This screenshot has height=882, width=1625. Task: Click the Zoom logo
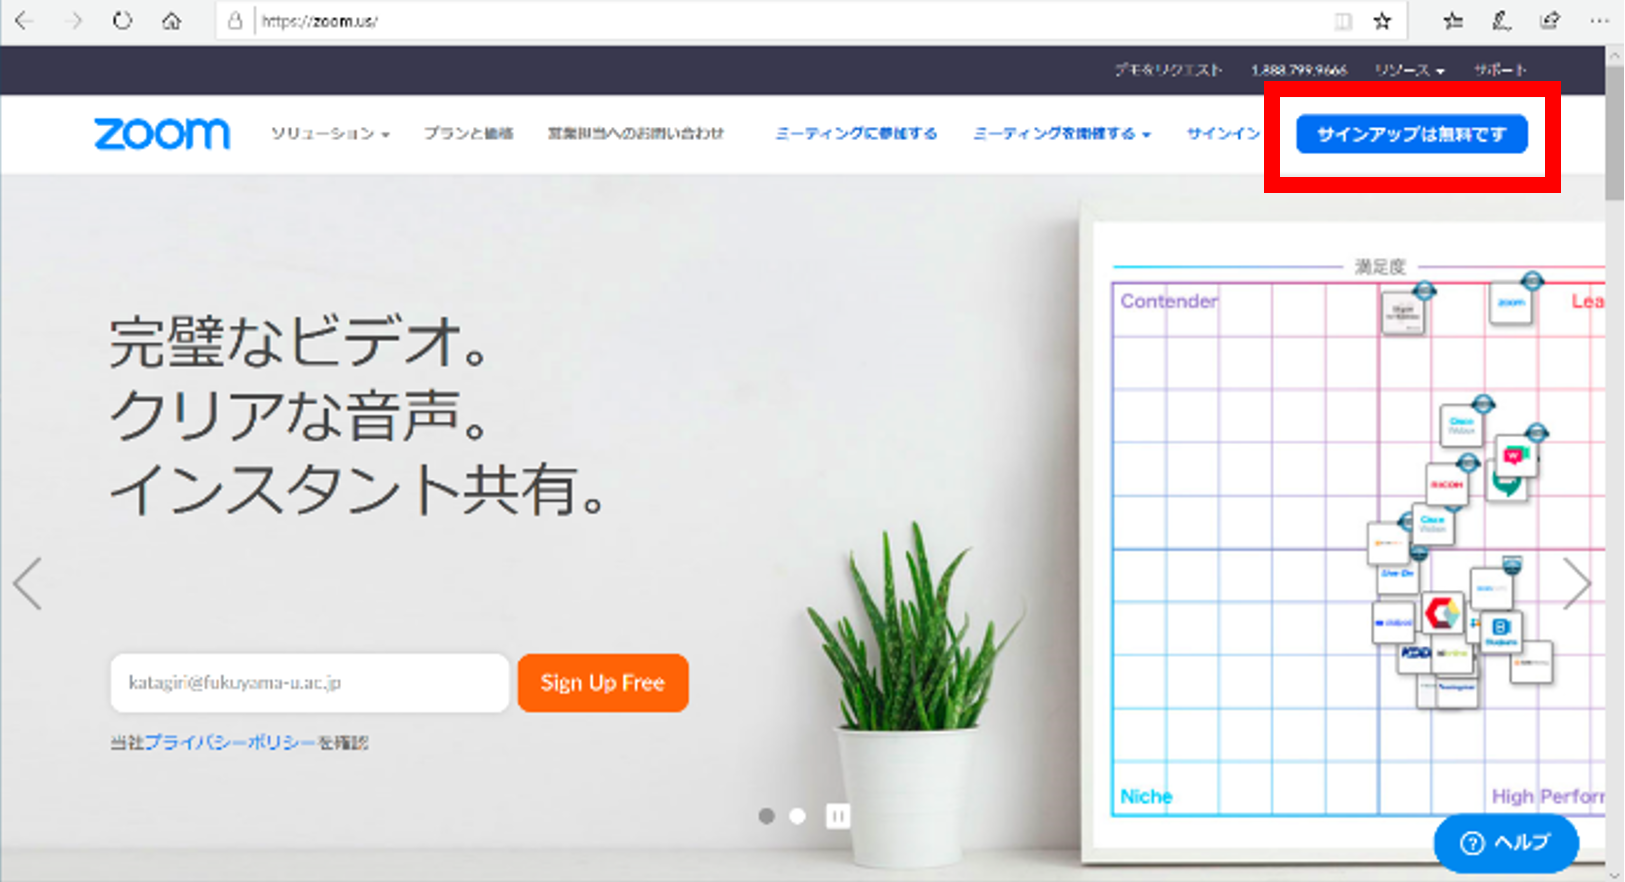[x=162, y=134]
